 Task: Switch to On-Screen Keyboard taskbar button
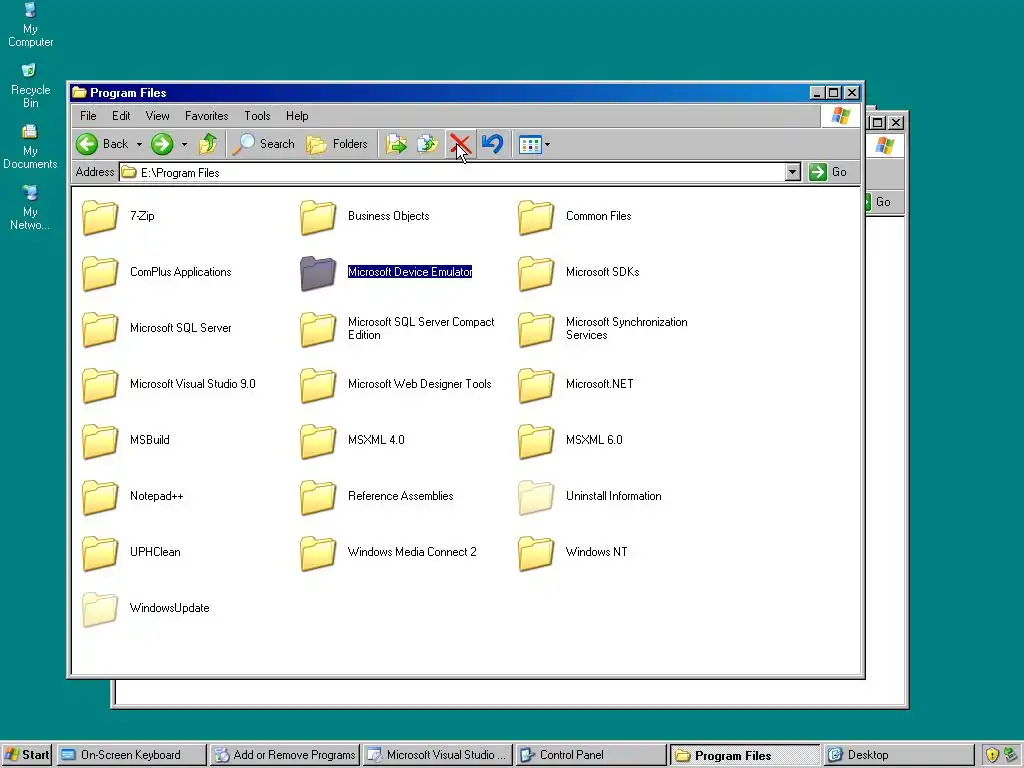coord(131,755)
